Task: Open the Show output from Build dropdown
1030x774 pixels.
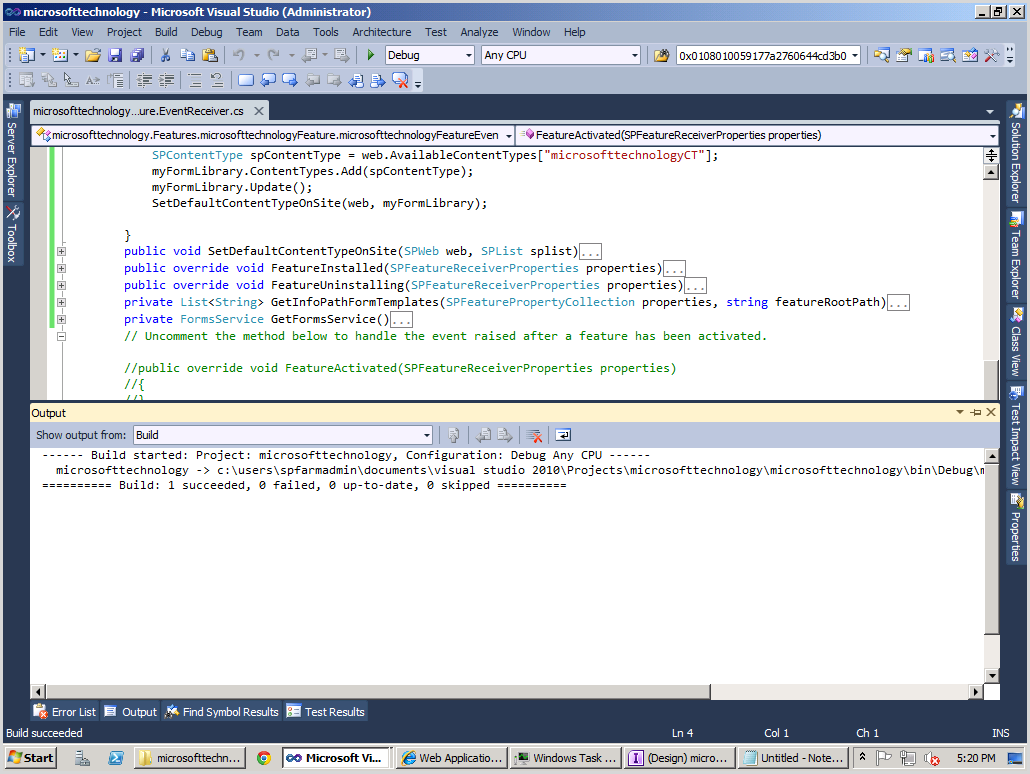Action: tap(426, 435)
